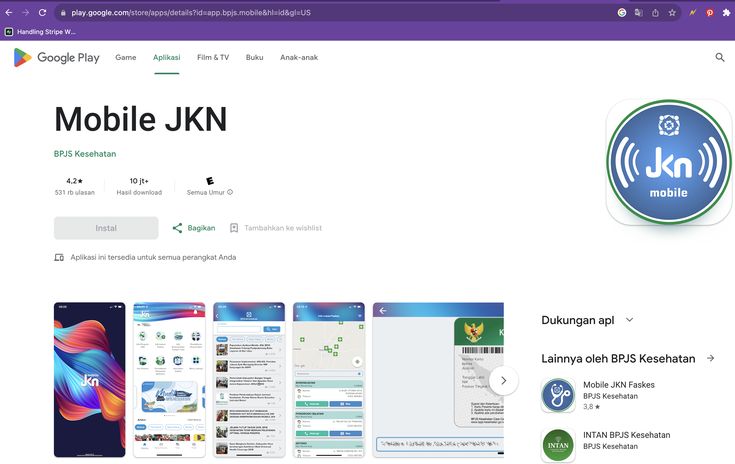Open the Handling Stripe W... bookmark
Image resolution: width=735 pixels, height=464 pixels.
[40, 32]
